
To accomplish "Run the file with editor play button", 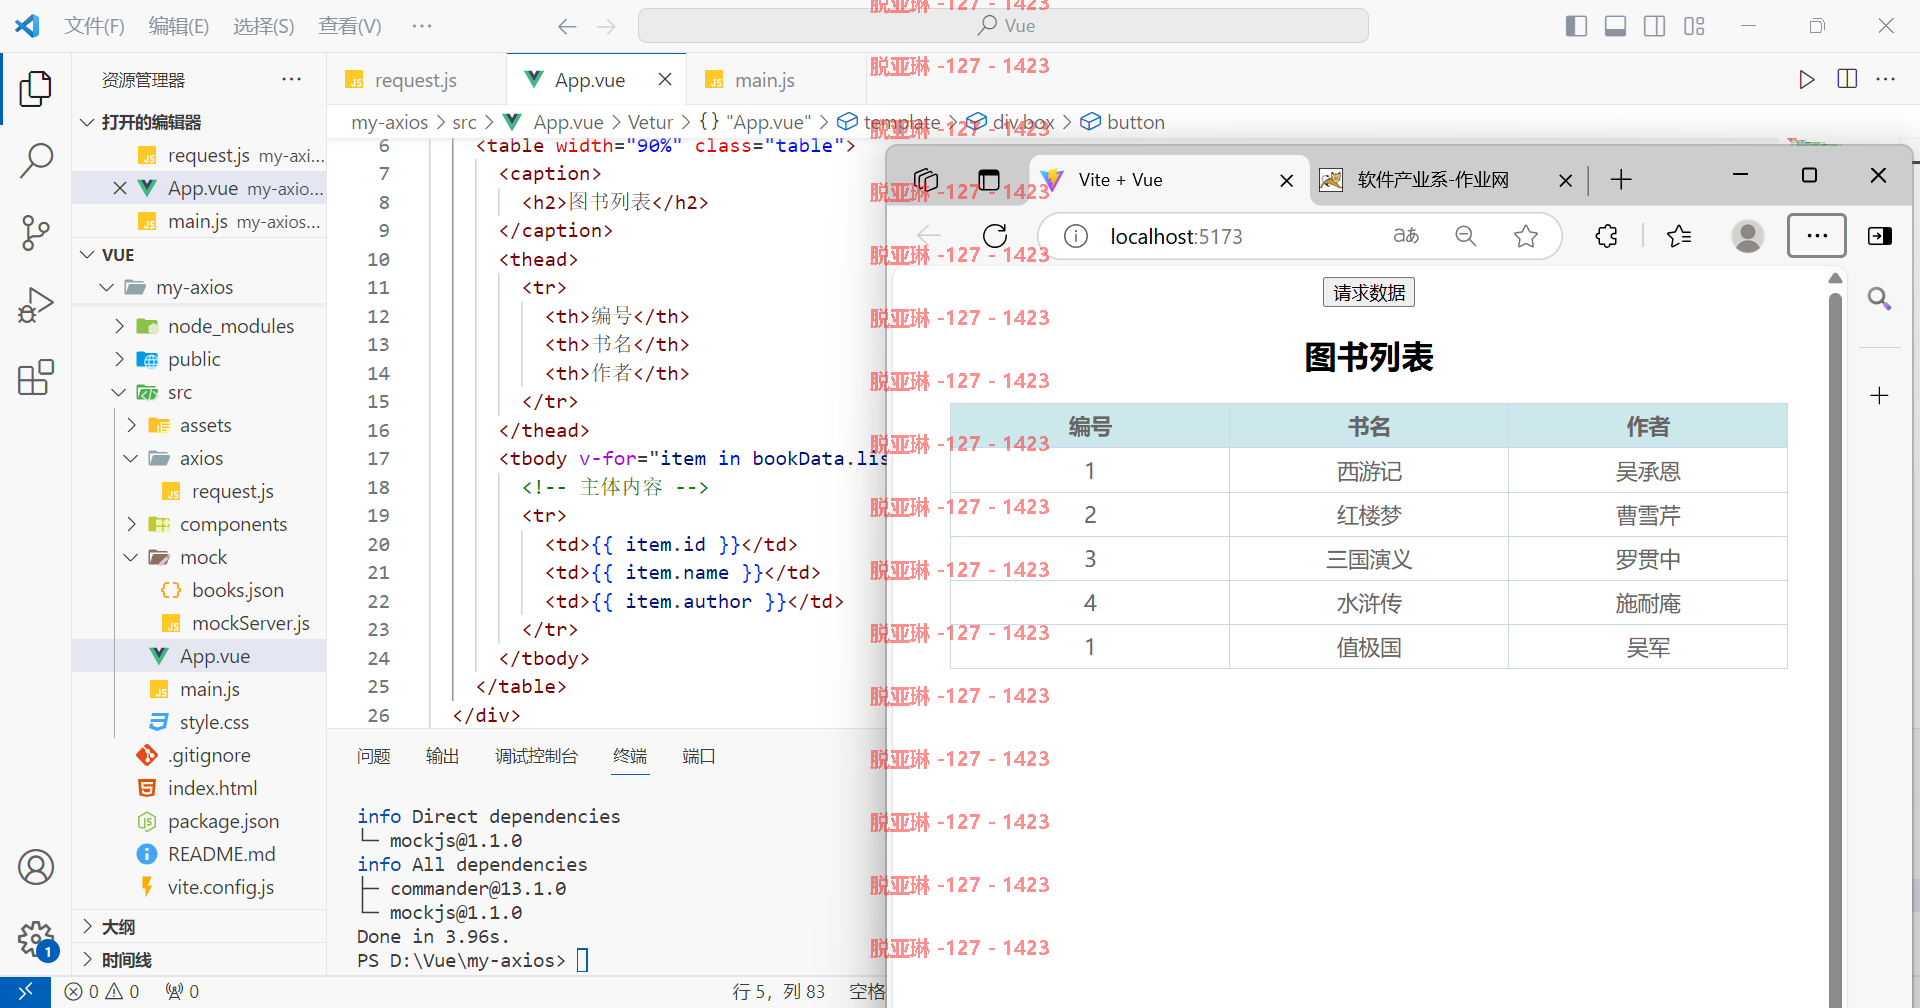I will (x=1806, y=80).
